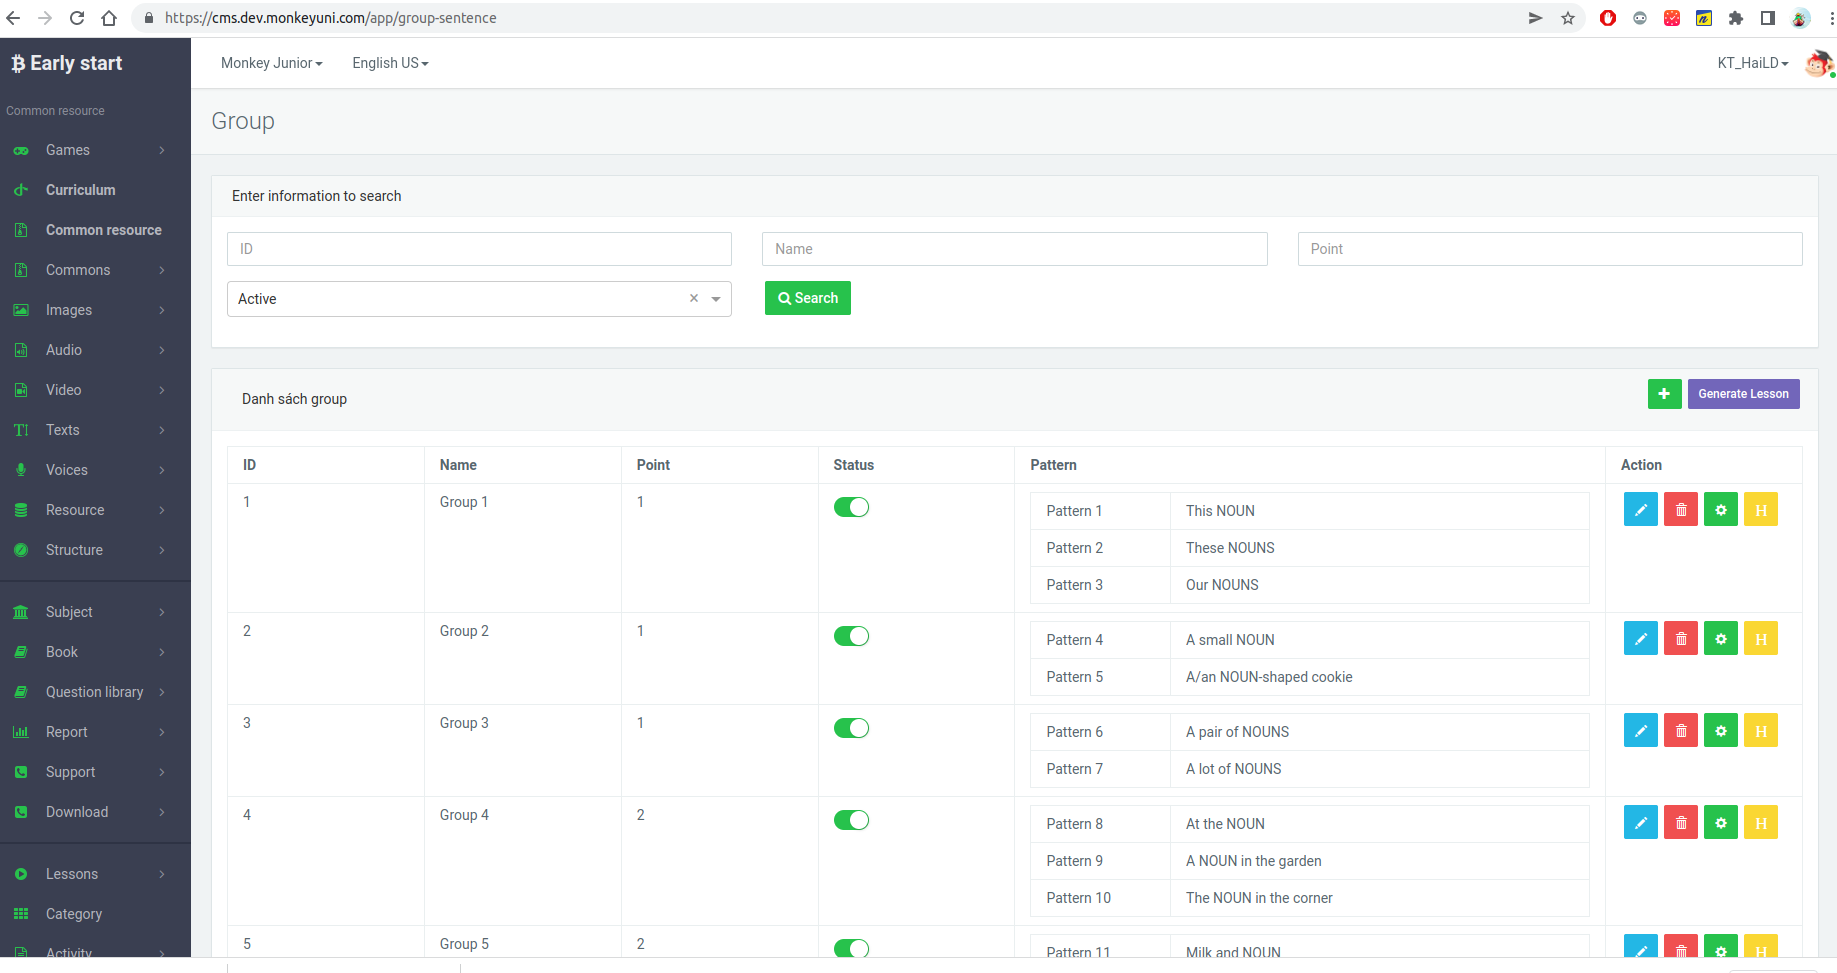Viewport: 1837px width, 973px height.
Task: Open the Active status dropdown arrow
Action: click(x=716, y=299)
